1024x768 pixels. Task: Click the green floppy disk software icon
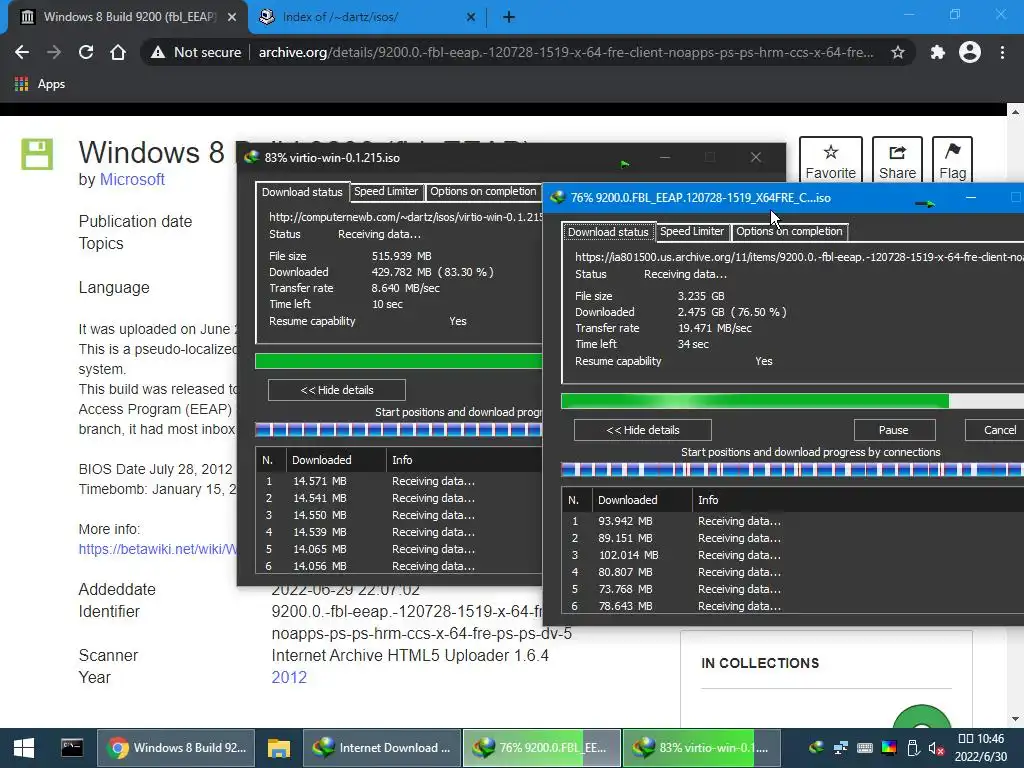[x=37, y=154]
